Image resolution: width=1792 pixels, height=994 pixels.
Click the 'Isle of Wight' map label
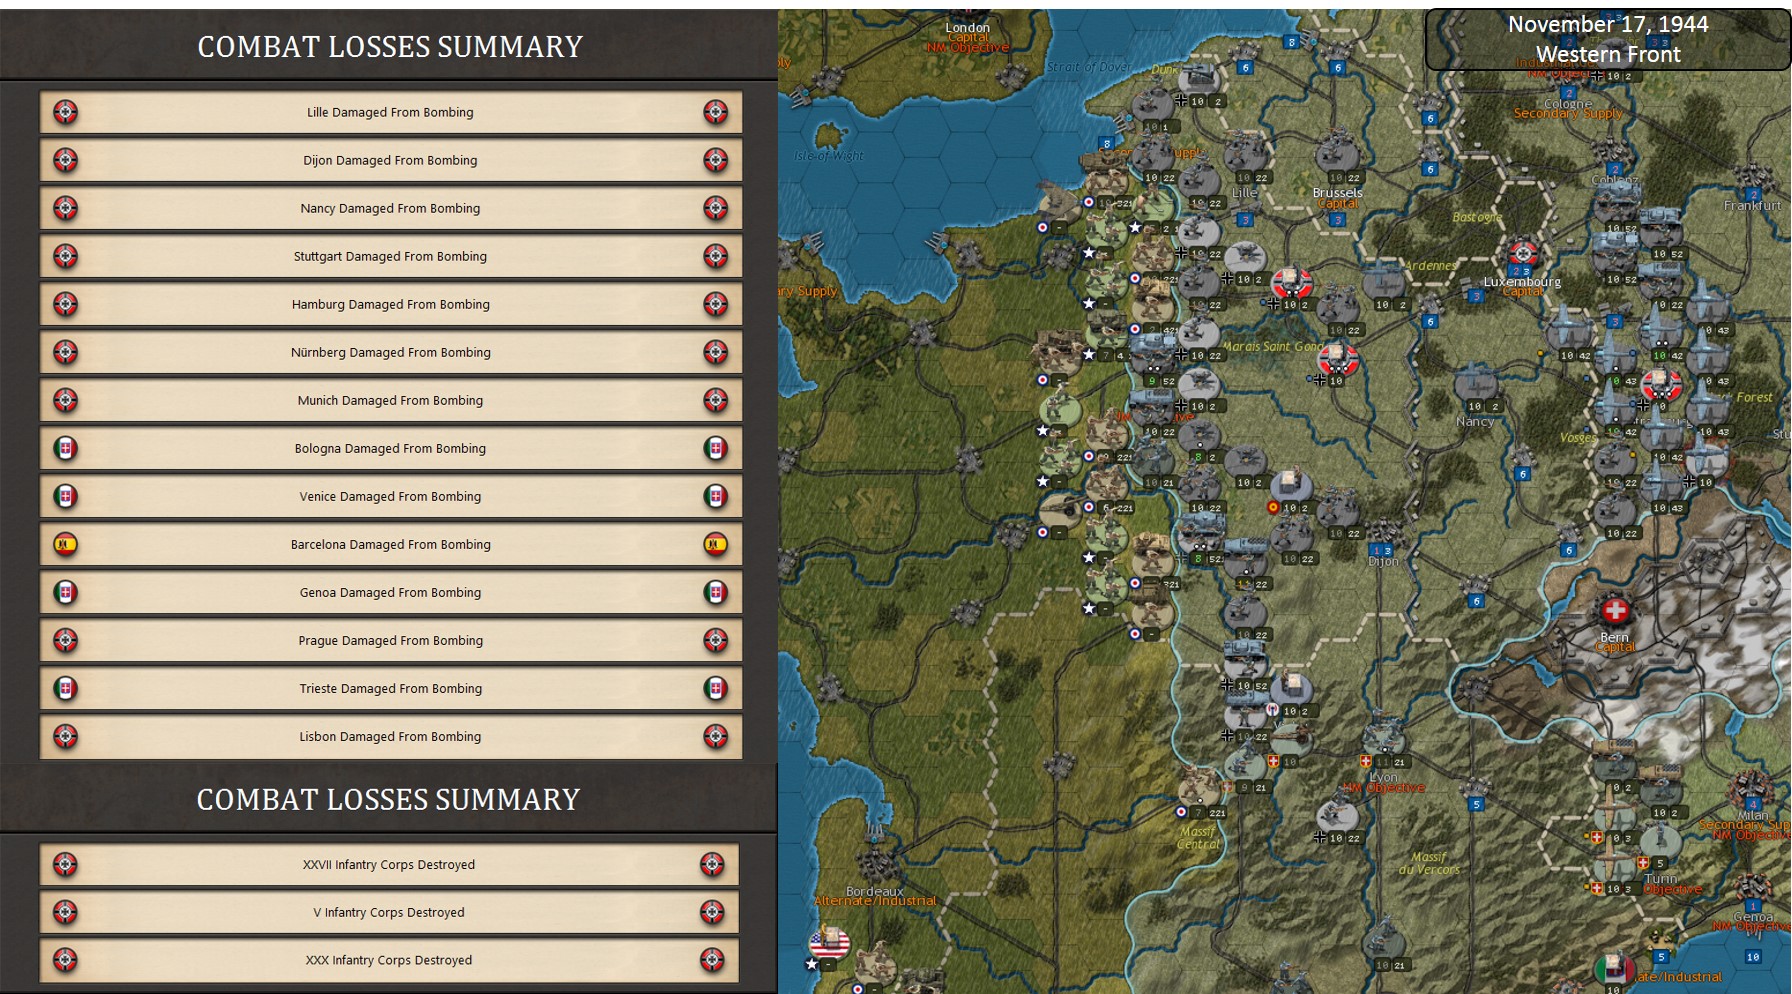click(828, 156)
